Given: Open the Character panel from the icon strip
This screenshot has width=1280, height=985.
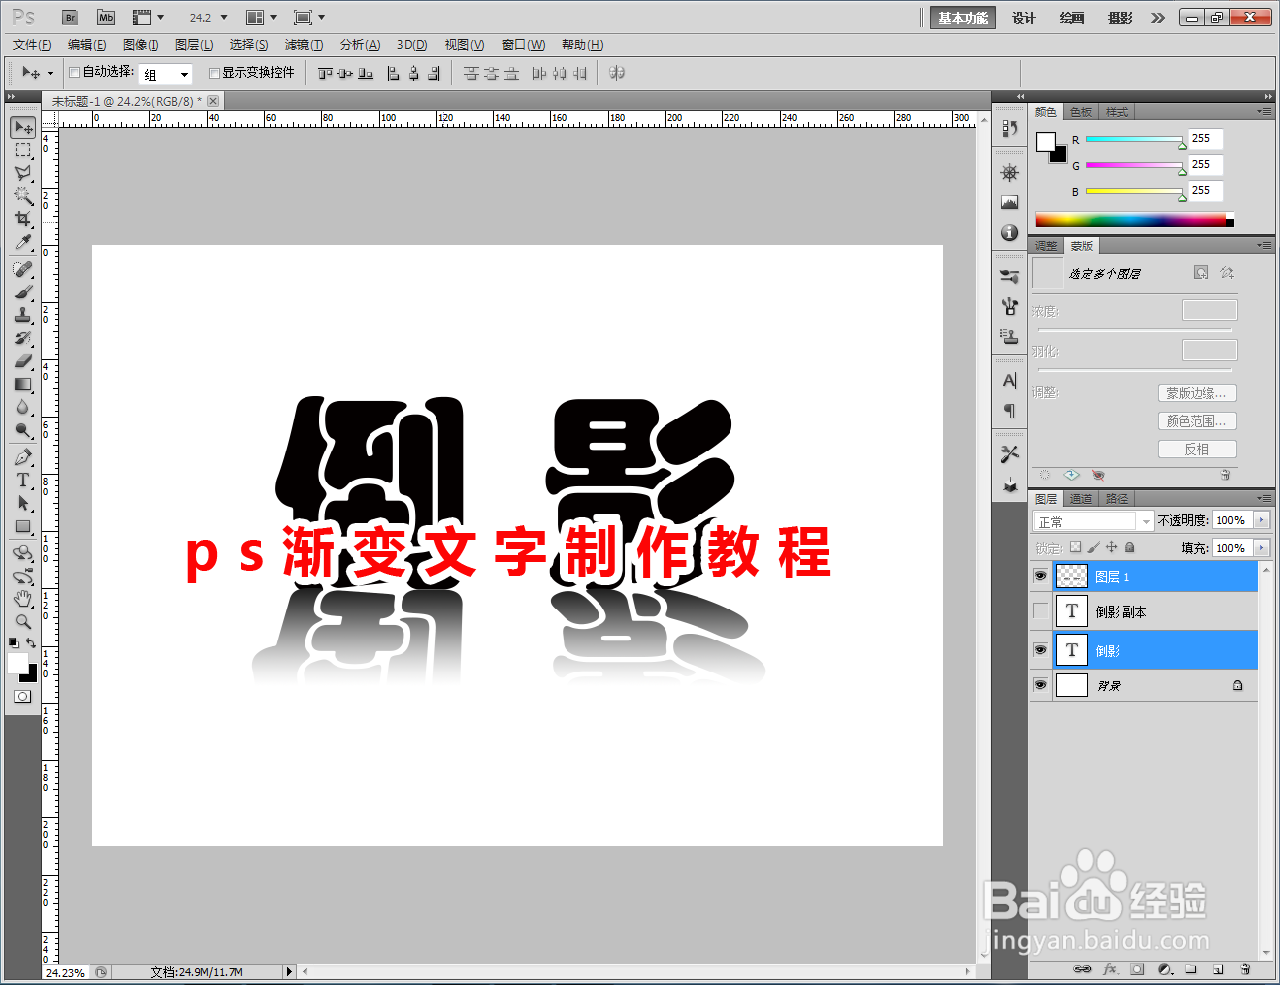Looking at the screenshot, I should tap(1009, 380).
